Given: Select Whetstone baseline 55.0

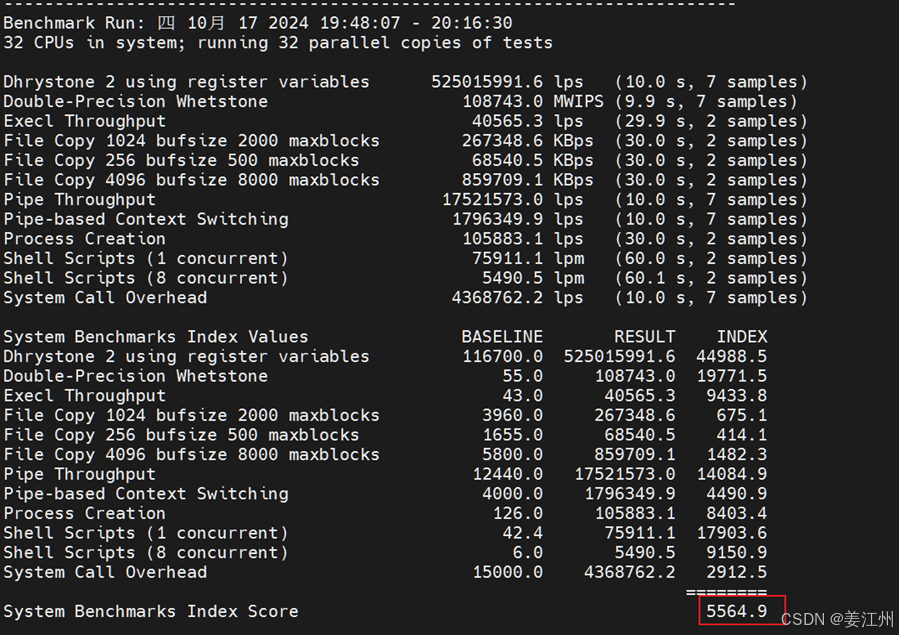Looking at the screenshot, I should coord(522,376).
